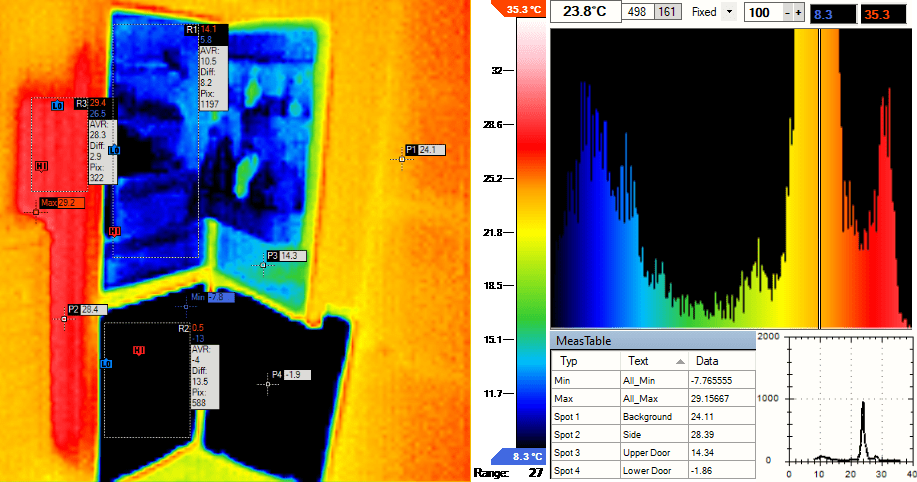Viewport: 917px width, 482px height.
Task: Decrease the value 100 with minus button
Action: (x=786, y=12)
